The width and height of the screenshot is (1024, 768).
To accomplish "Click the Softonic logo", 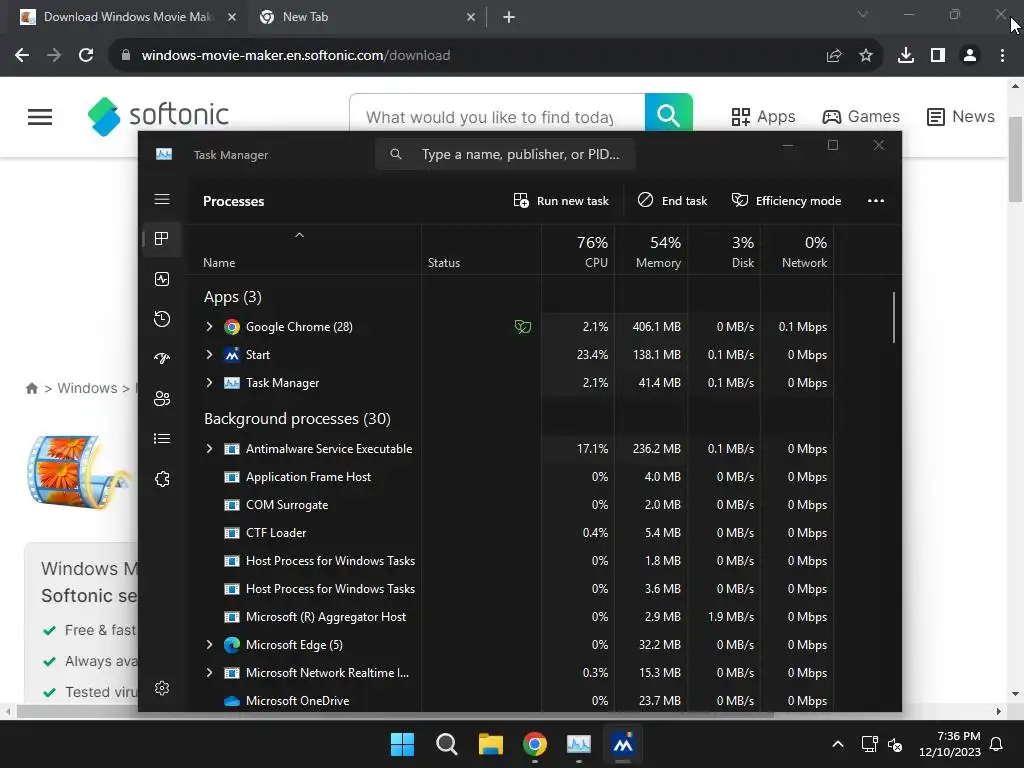I will 158,116.
